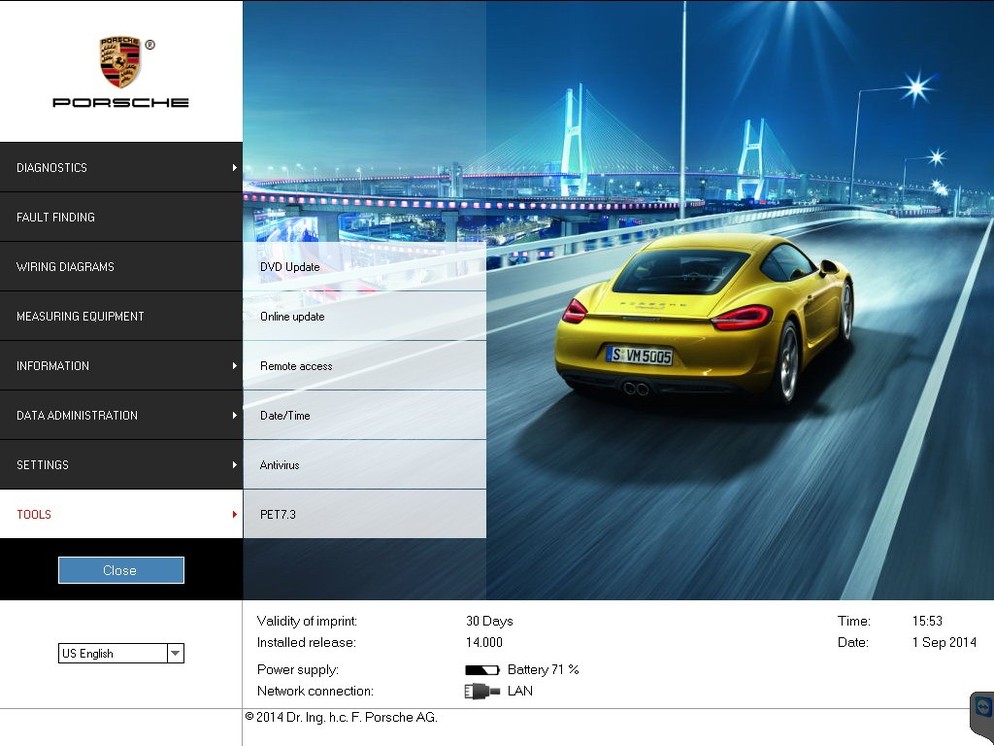Launch the Antivirus tool

coord(365,465)
